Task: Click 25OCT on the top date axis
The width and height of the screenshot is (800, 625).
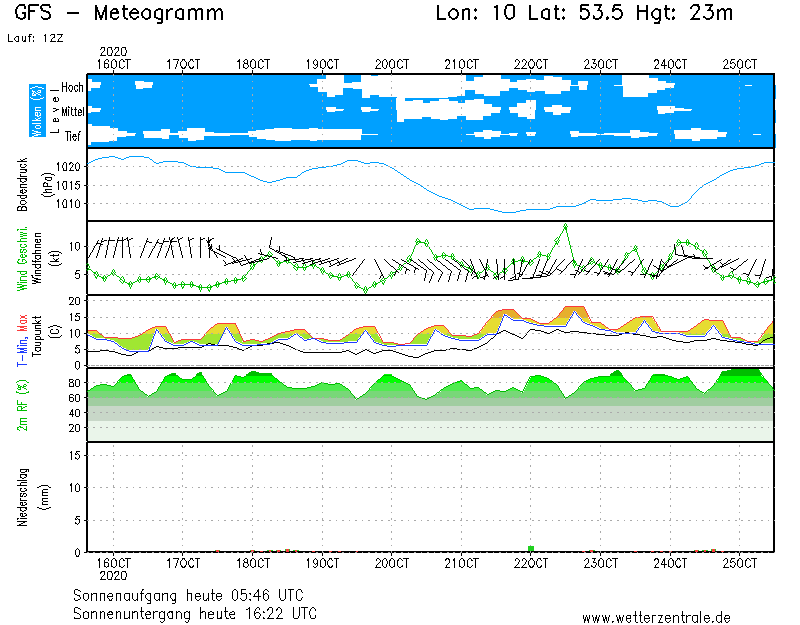Action: (740, 64)
